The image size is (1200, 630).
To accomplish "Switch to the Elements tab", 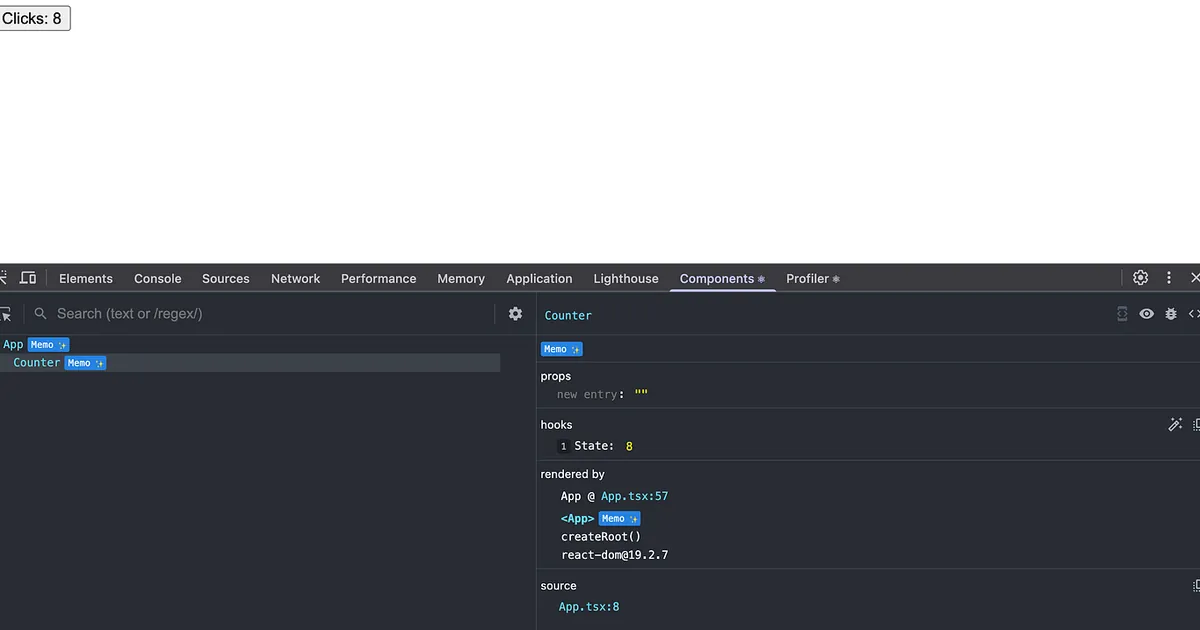I will click(86, 279).
